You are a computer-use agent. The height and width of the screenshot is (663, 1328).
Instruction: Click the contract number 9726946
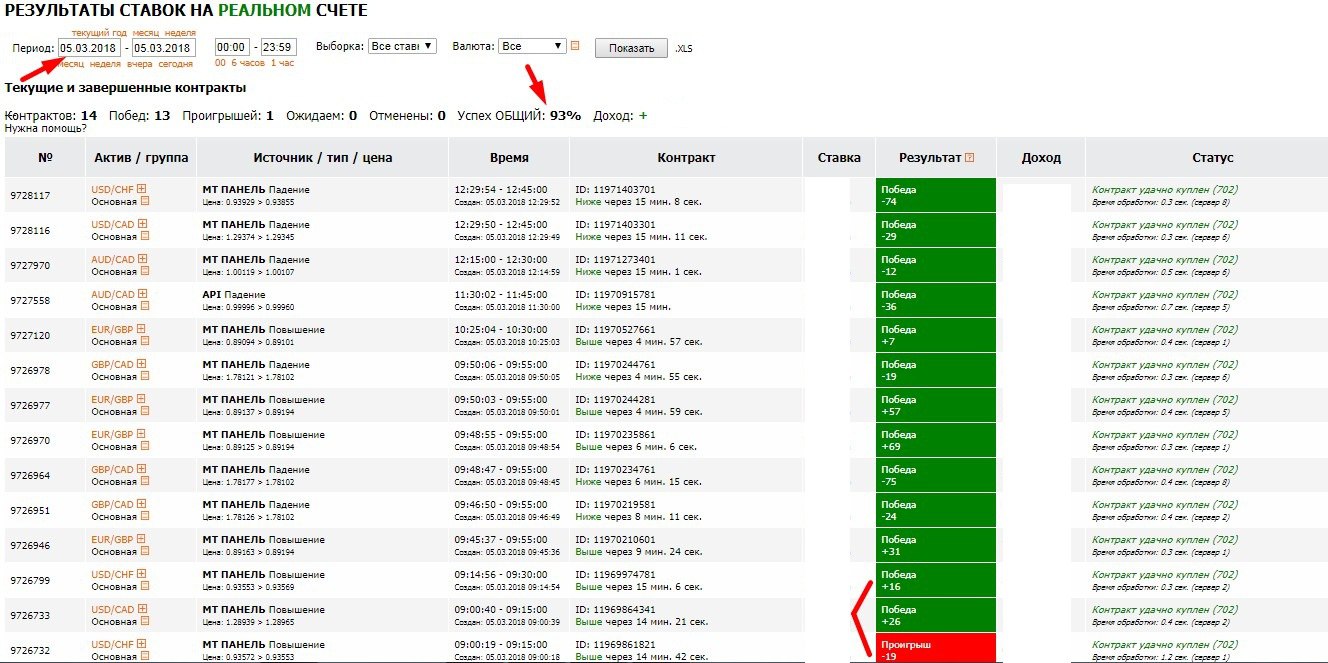coord(30,545)
